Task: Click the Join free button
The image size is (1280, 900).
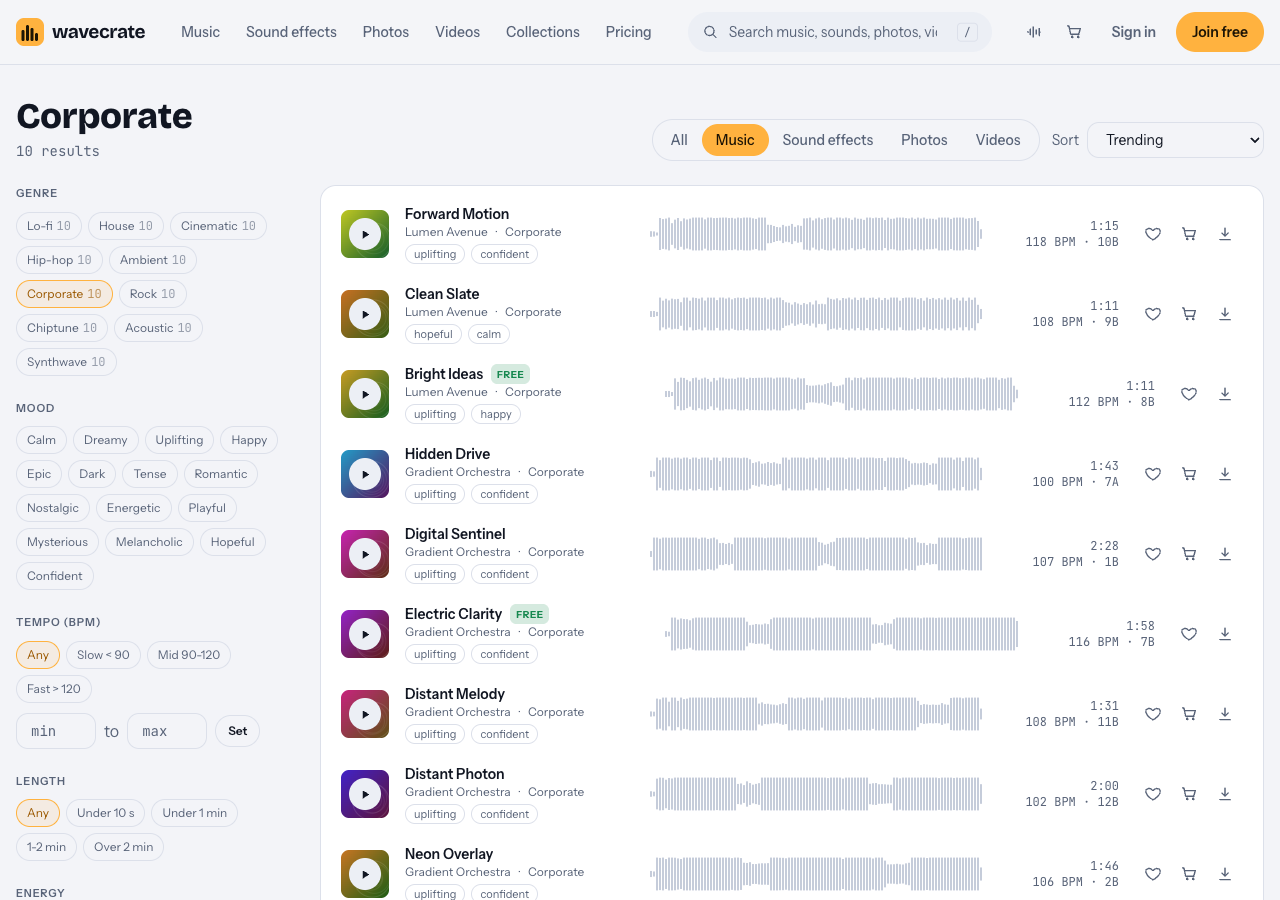Action: pos(1220,32)
